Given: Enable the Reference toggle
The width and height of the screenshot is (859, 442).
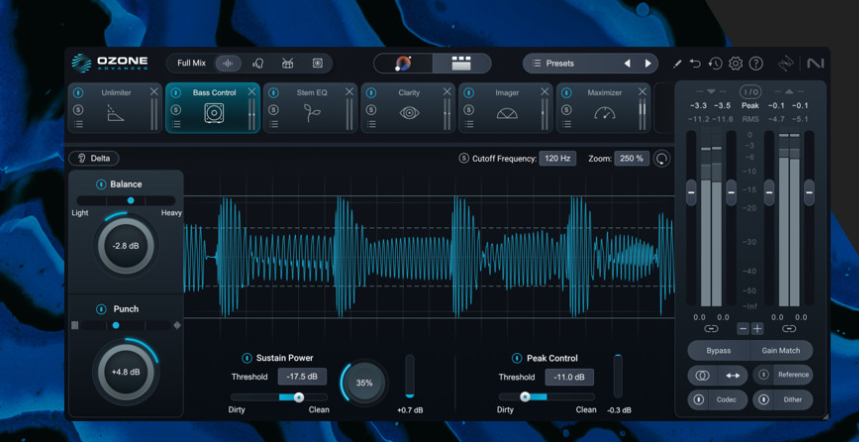Looking at the screenshot, I should coord(763,375).
